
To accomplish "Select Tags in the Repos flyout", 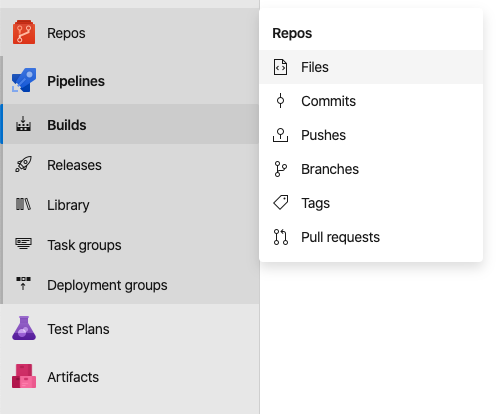I will click(x=371, y=203).
